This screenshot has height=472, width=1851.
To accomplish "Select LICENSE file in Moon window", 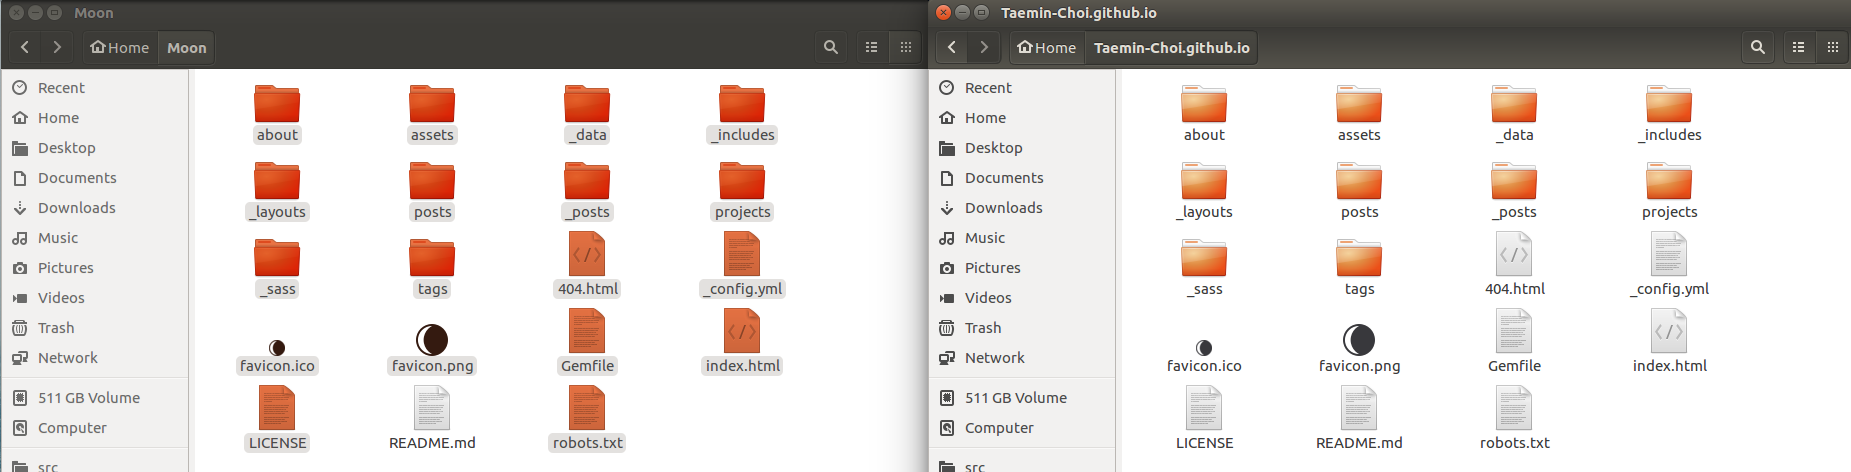I will pyautogui.click(x=277, y=419).
